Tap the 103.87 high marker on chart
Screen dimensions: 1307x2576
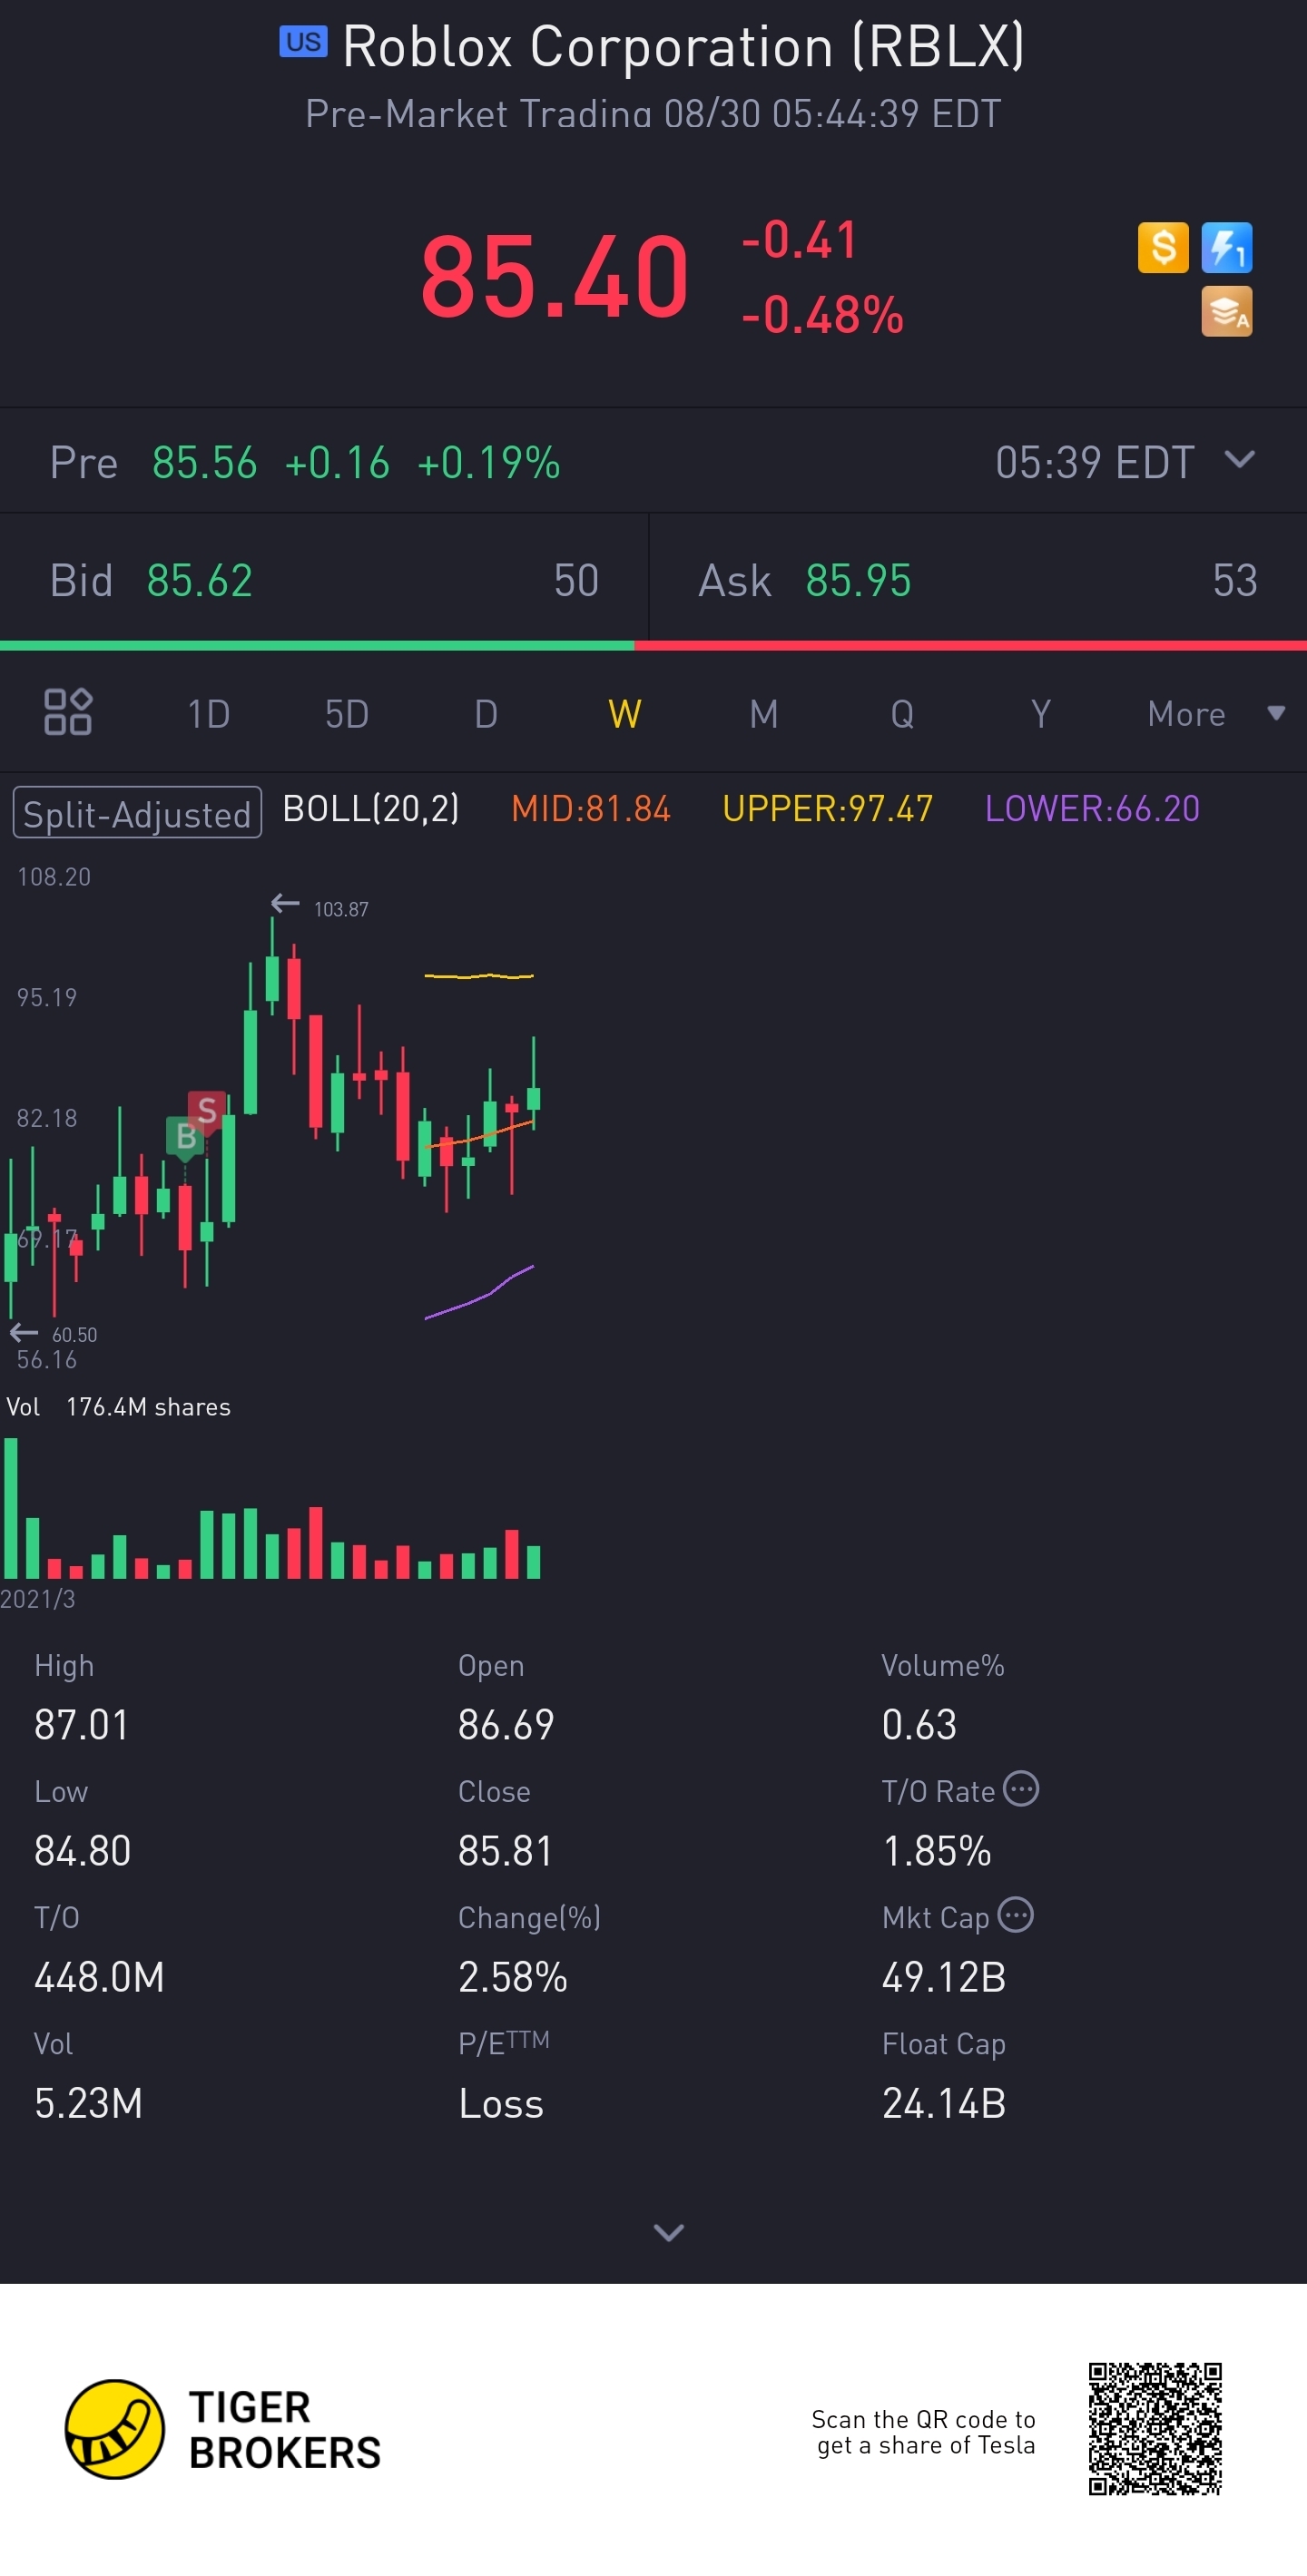(341, 909)
